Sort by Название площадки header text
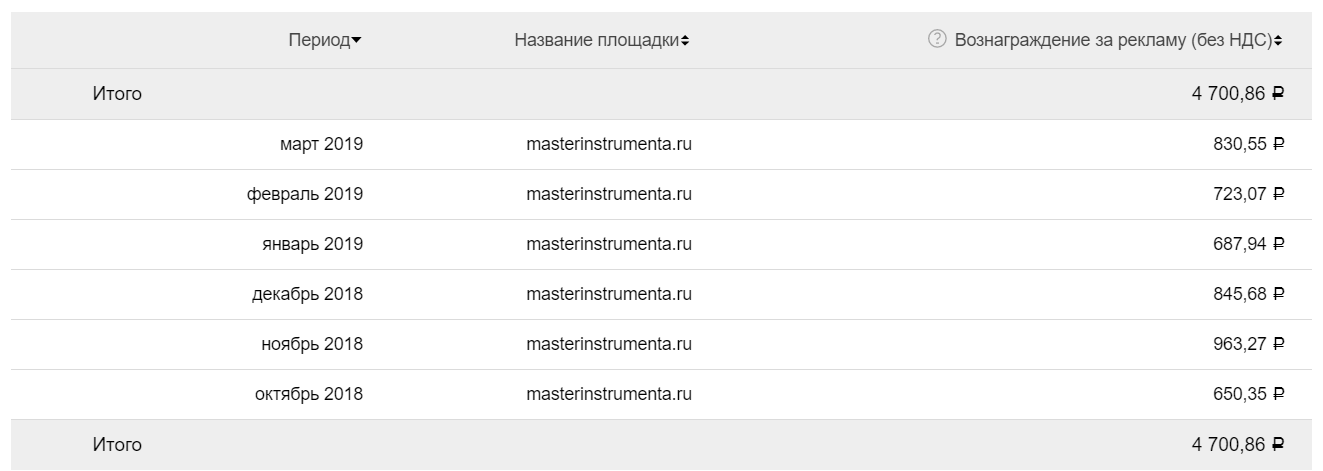The width and height of the screenshot is (1323, 471). point(596,40)
